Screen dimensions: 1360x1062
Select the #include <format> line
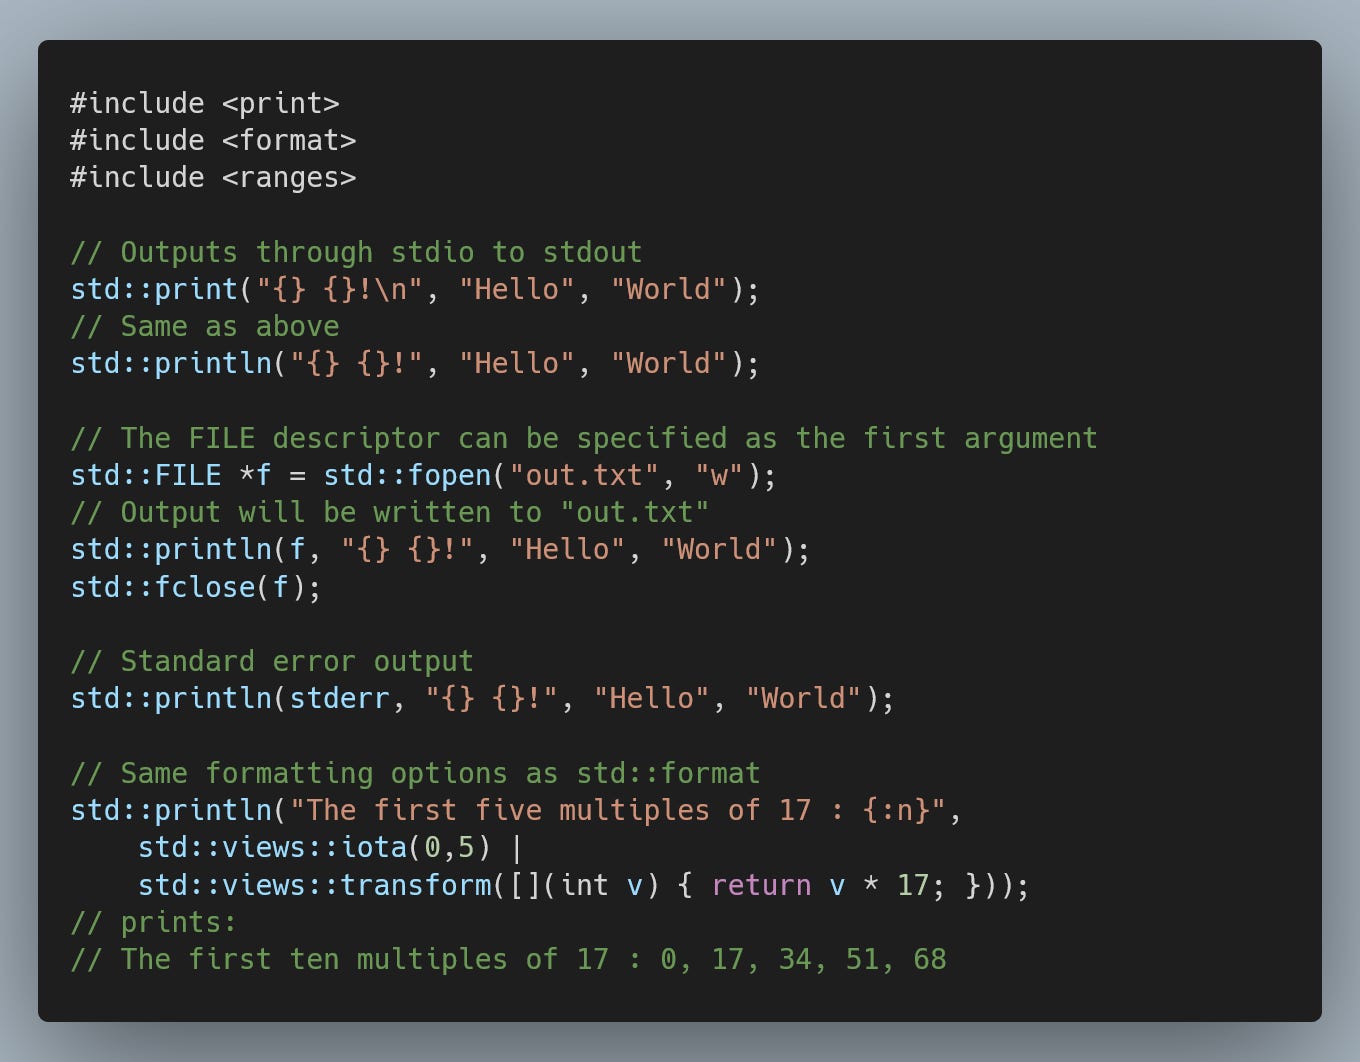pyautogui.click(x=213, y=140)
